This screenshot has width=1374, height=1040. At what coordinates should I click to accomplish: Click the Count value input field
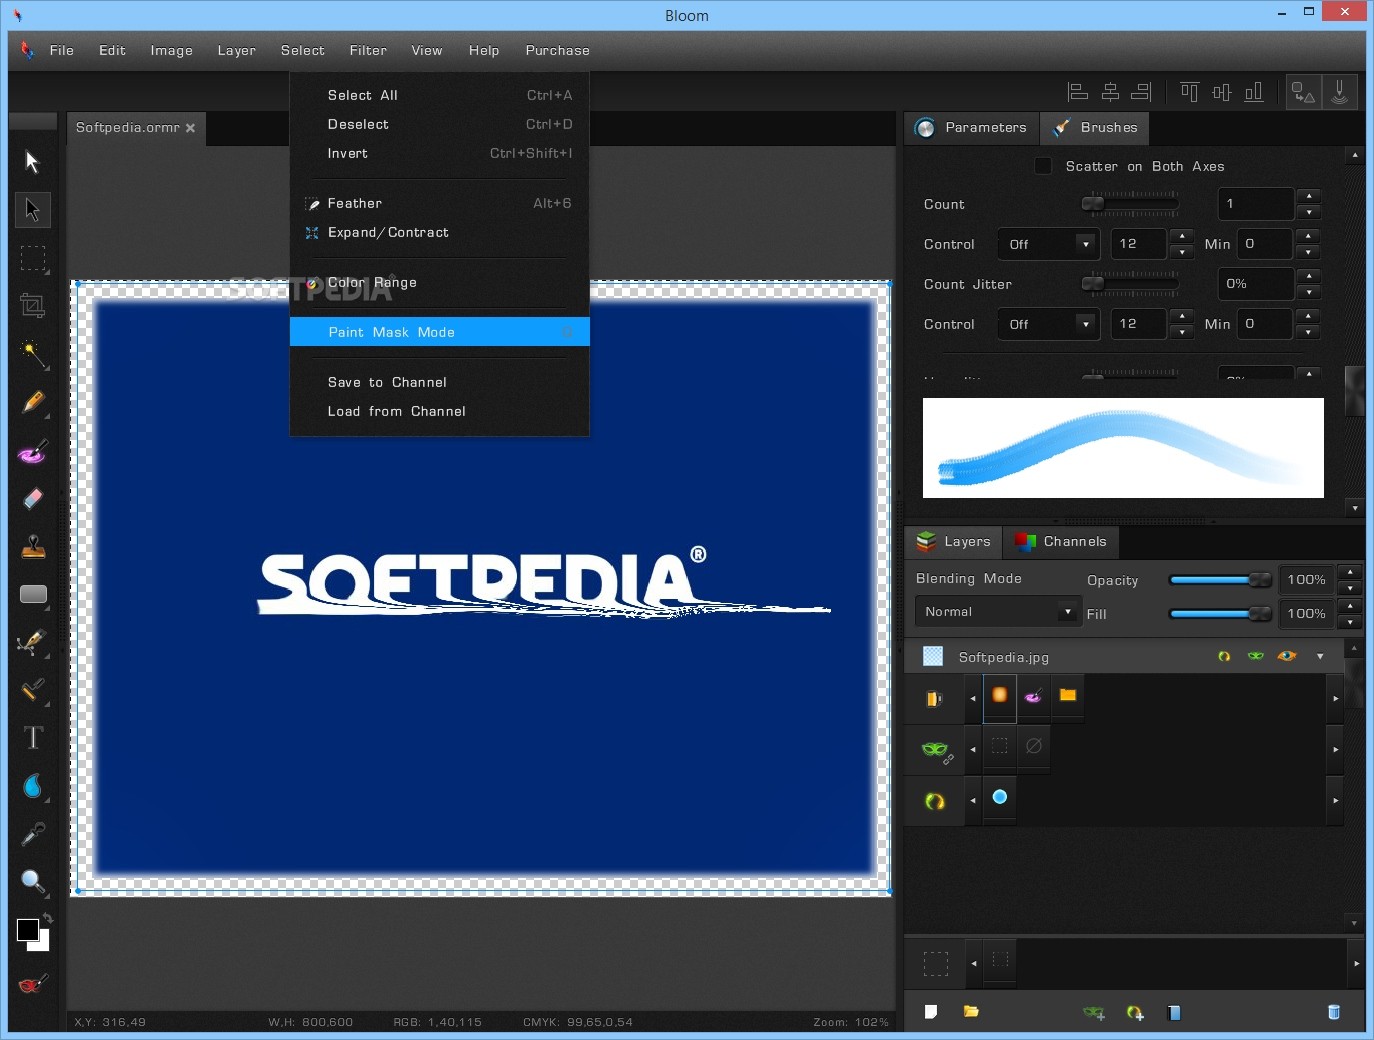1256,204
